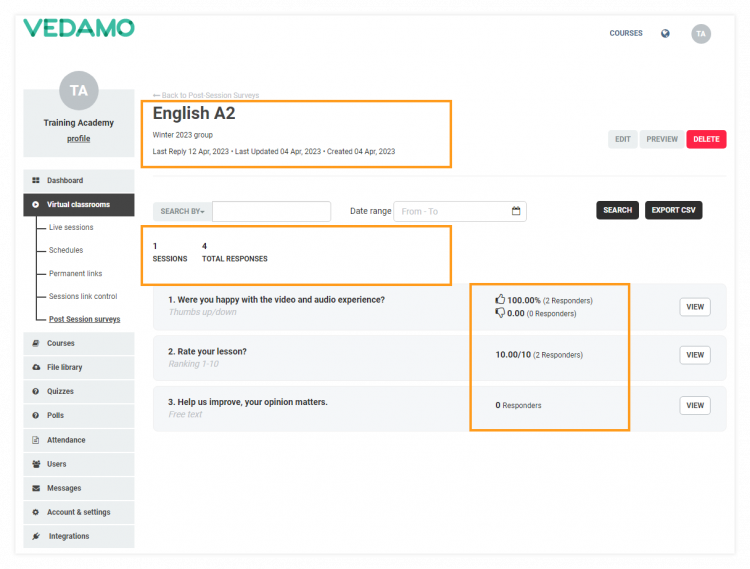The height and width of the screenshot is (569, 750).
Task: Go to Polls in the sidebar
Action: click(55, 415)
